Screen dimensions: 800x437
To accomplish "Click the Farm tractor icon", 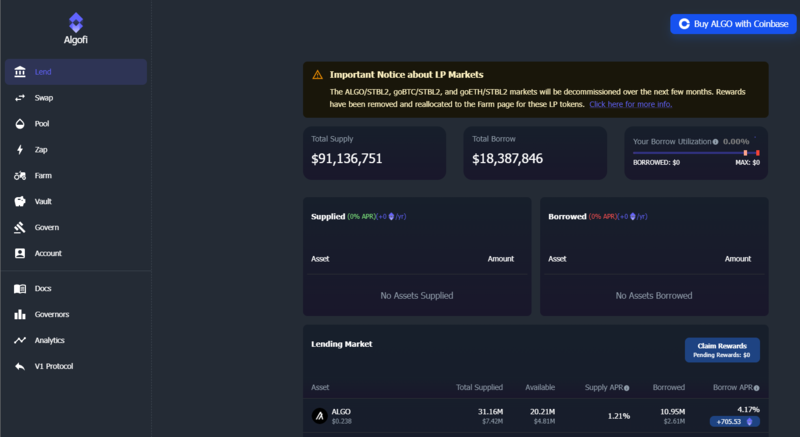I will (x=20, y=175).
